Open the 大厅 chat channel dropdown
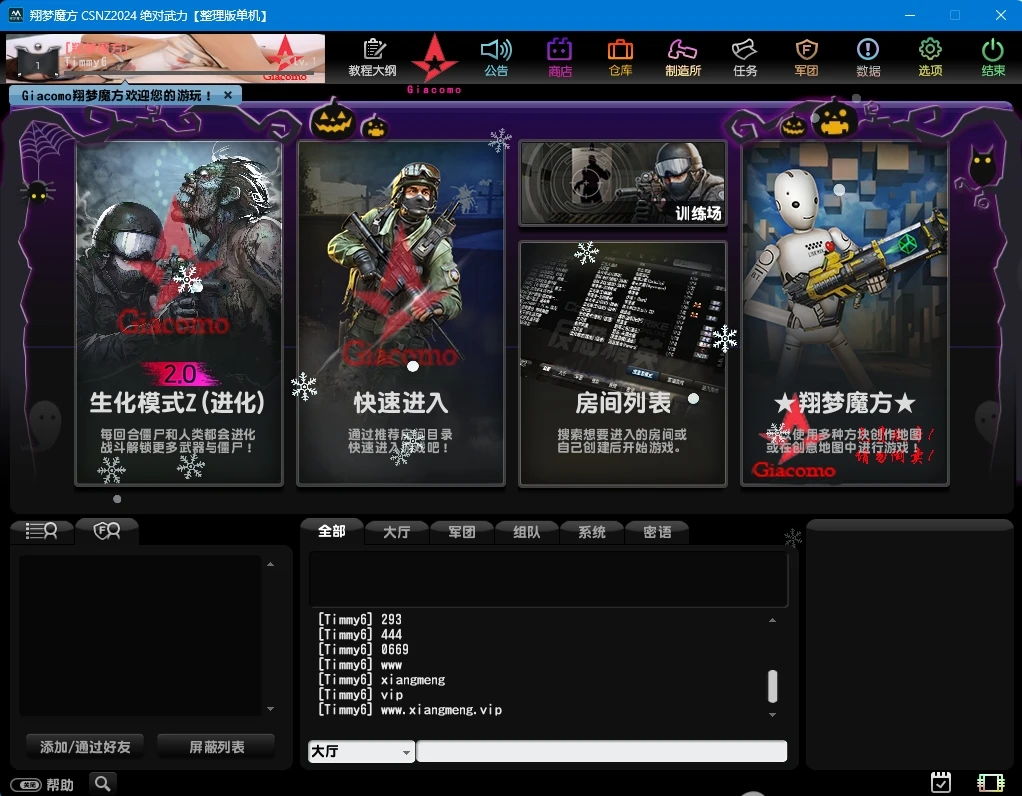Viewport: 1022px width, 796px height. [361, 752]
